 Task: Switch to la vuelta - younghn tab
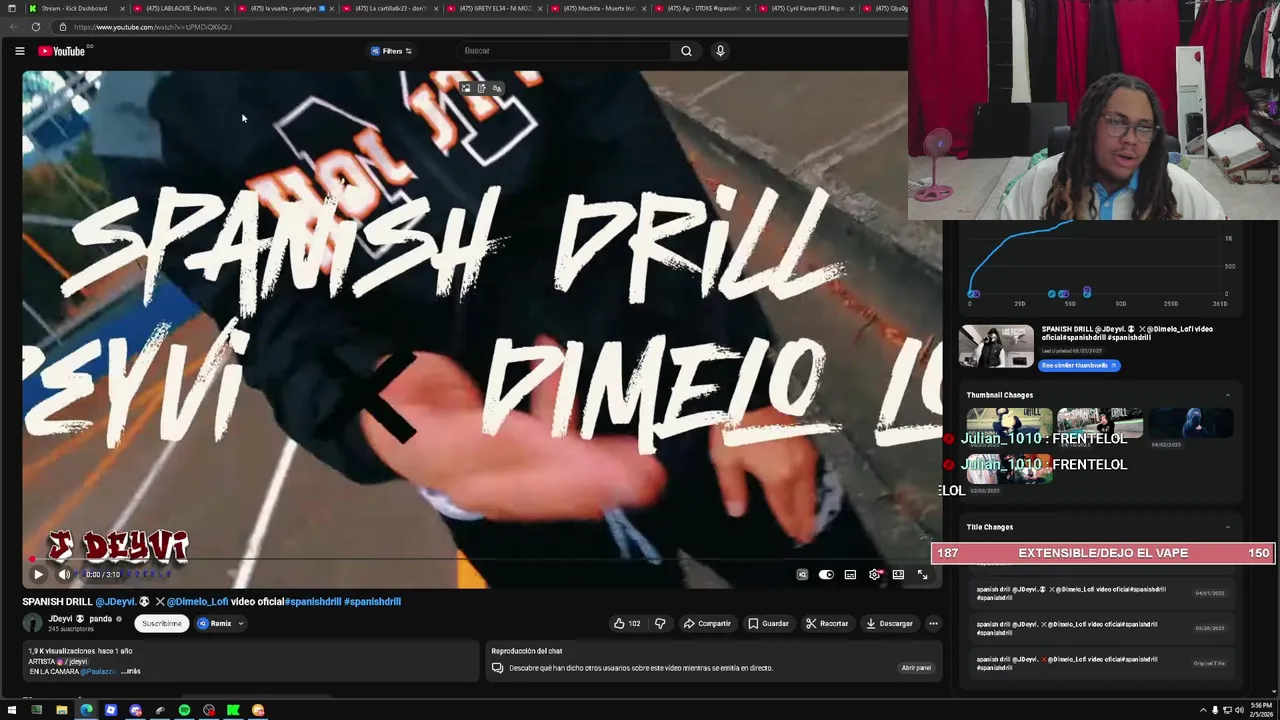click(x=285, y=8)
